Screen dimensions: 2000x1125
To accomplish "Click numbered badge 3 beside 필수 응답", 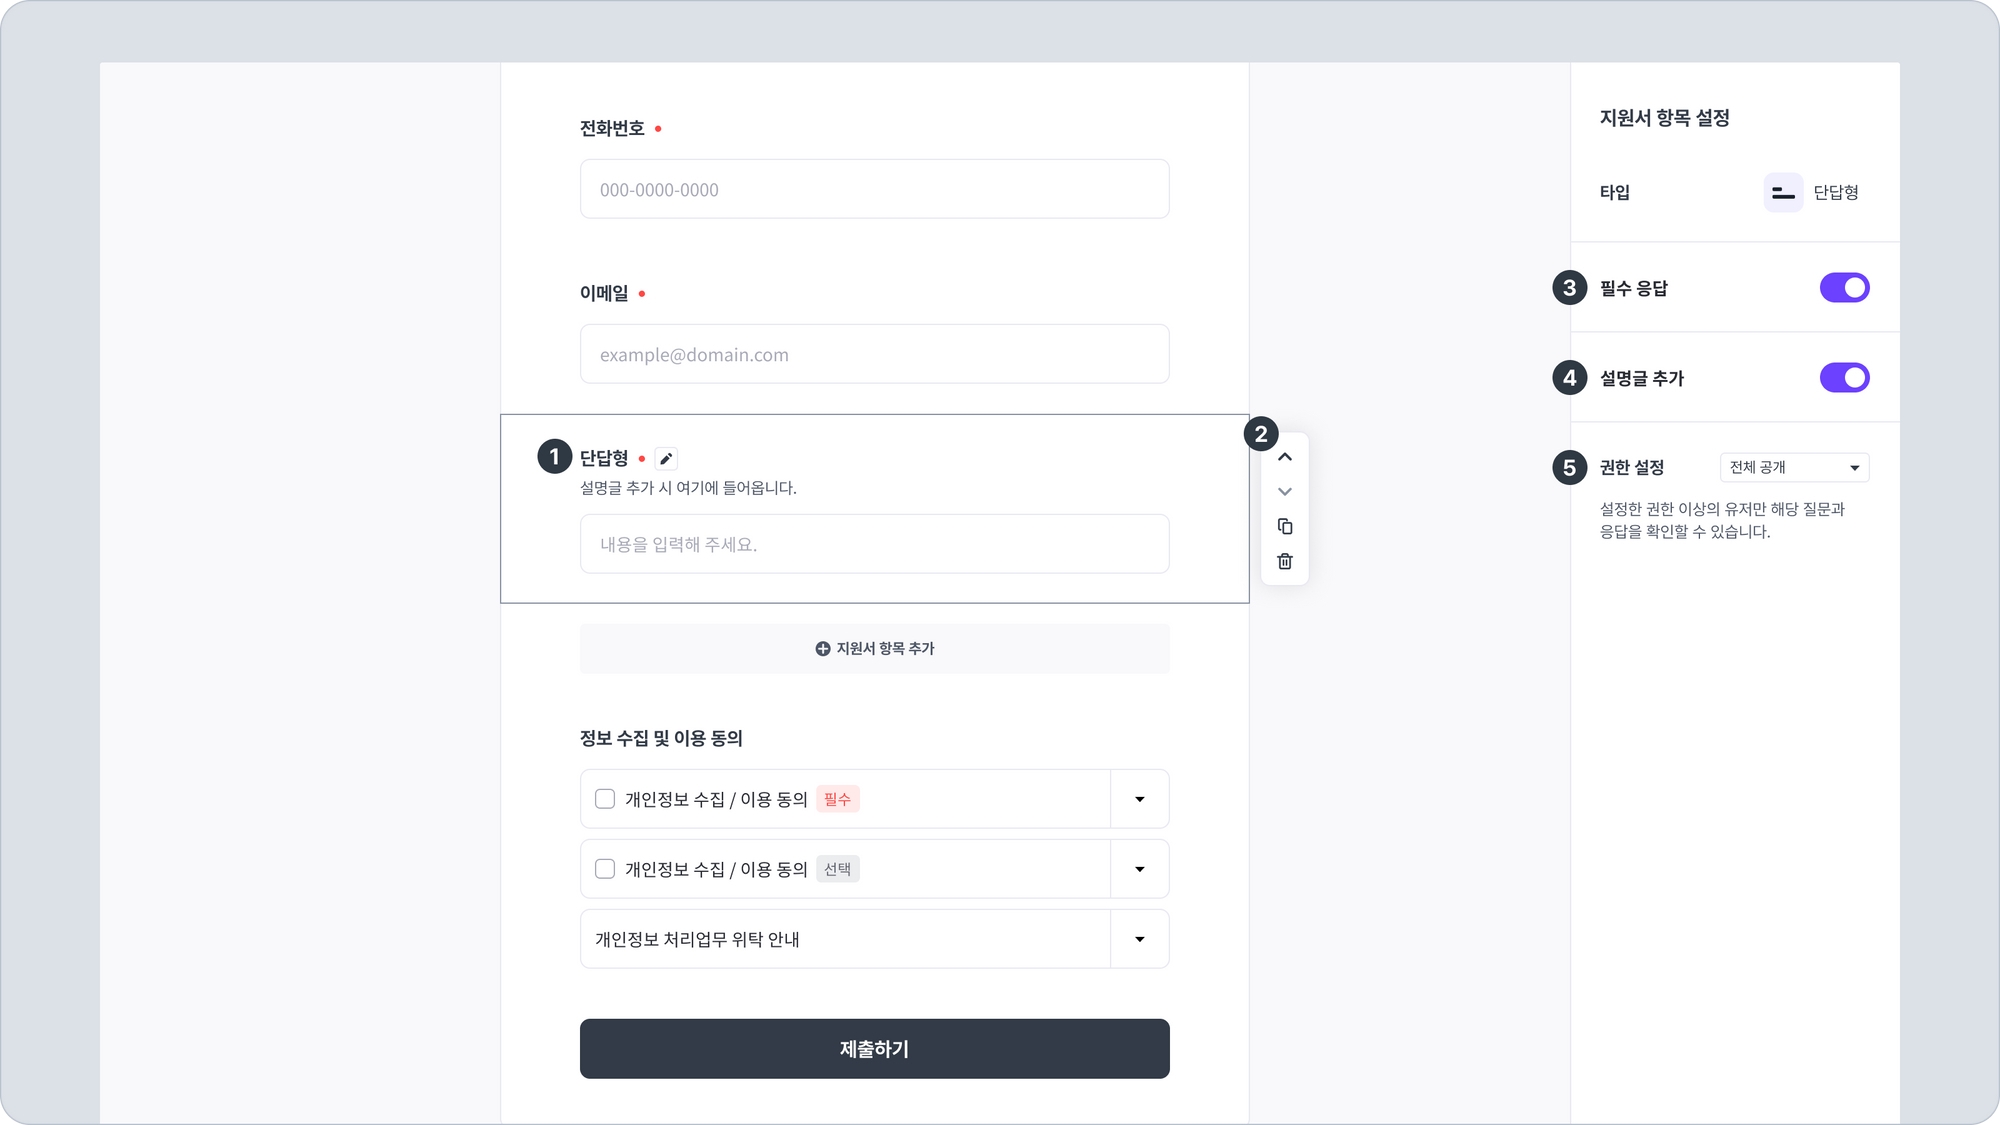I will pyautogui.click(x=1569, y=288).
